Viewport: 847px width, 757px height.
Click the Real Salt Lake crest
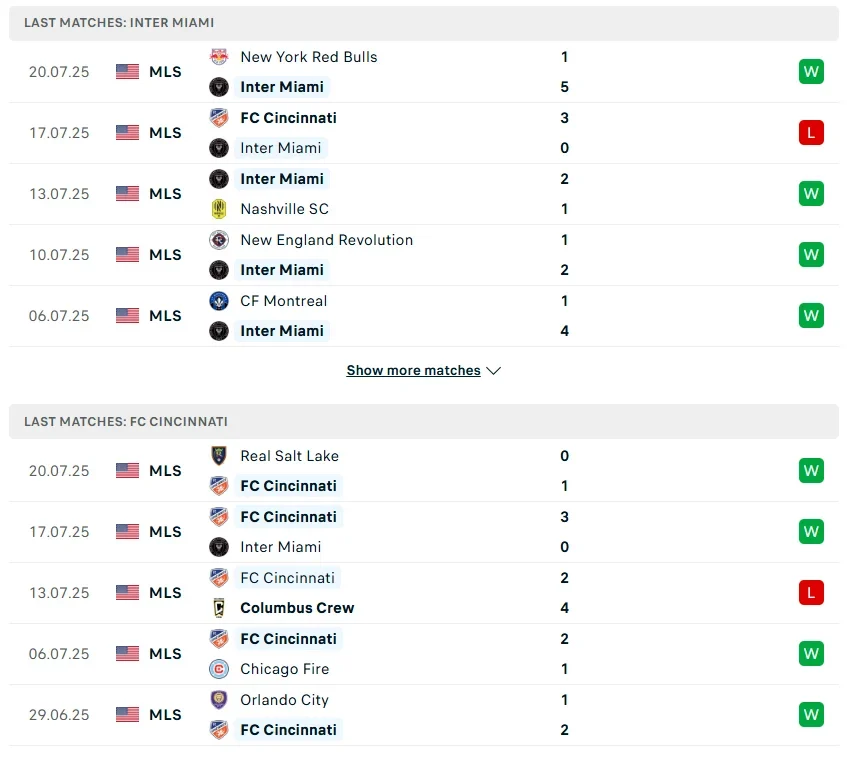pyautogui.click(x=218, y=456)
